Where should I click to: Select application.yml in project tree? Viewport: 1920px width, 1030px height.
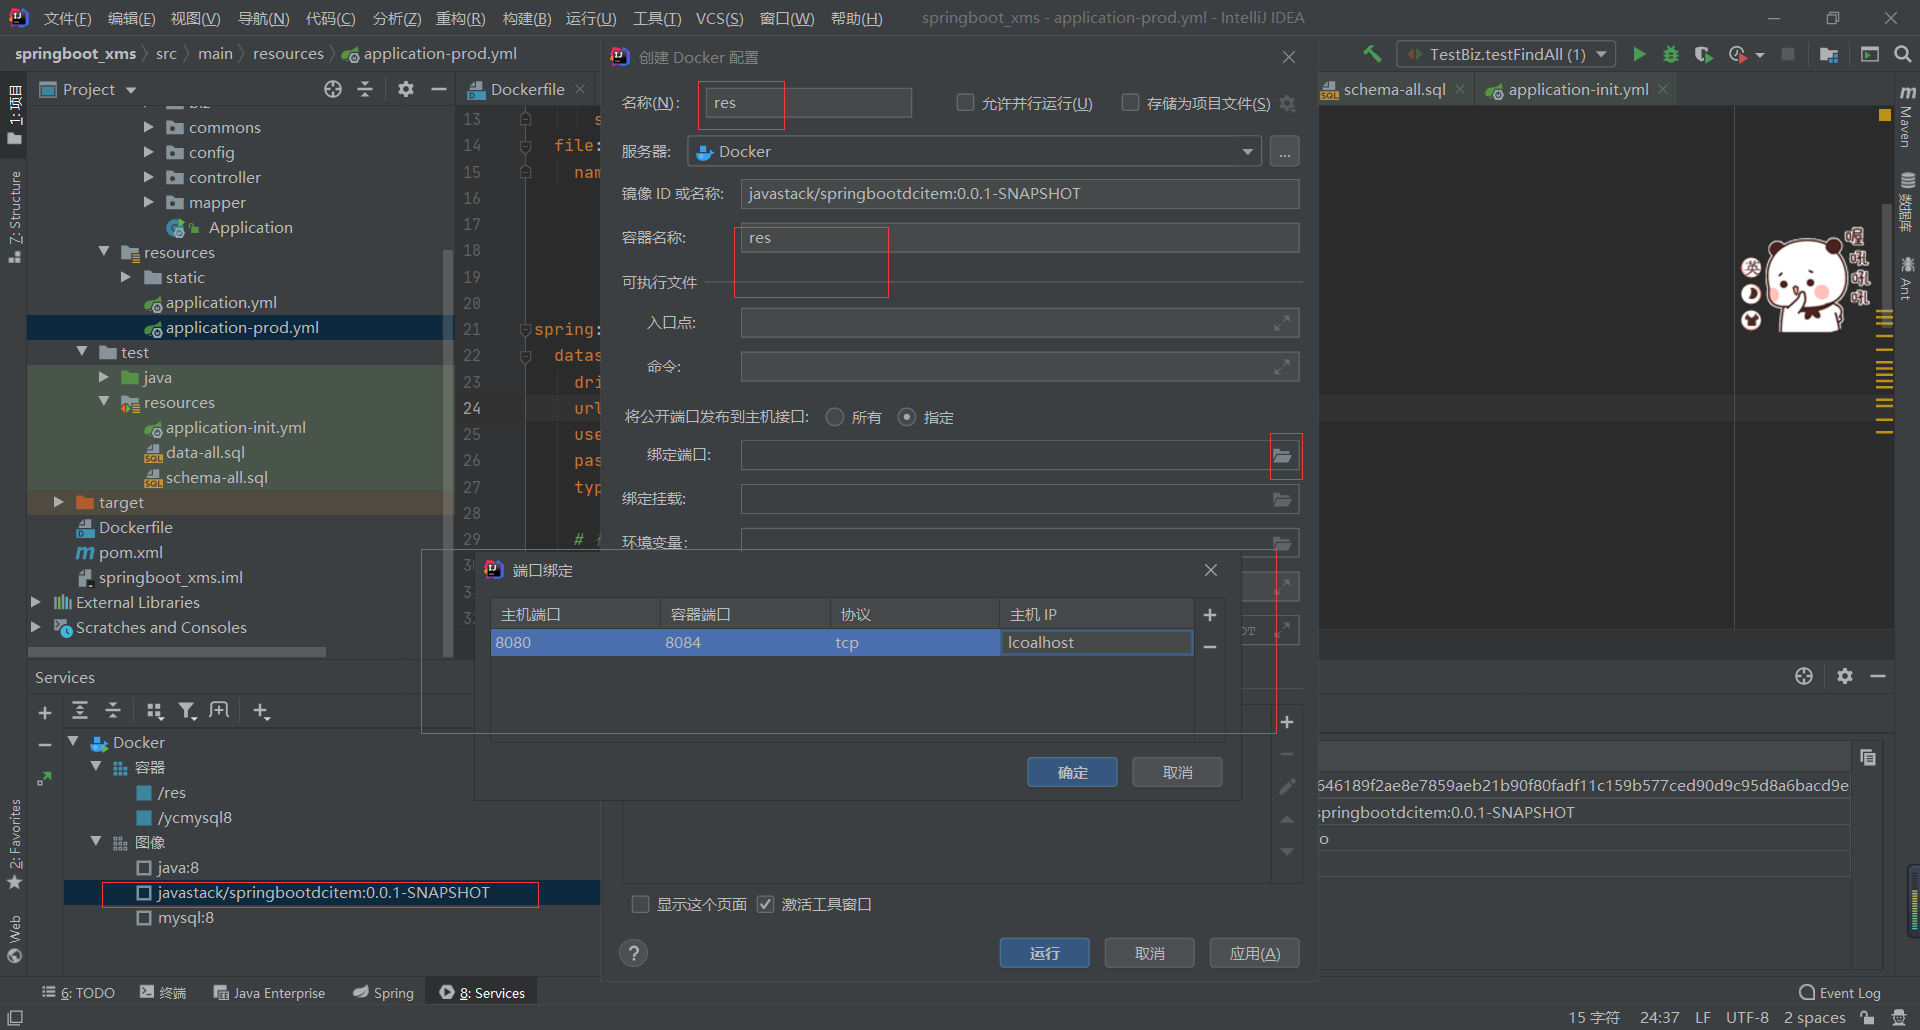[x=221, y=302]
